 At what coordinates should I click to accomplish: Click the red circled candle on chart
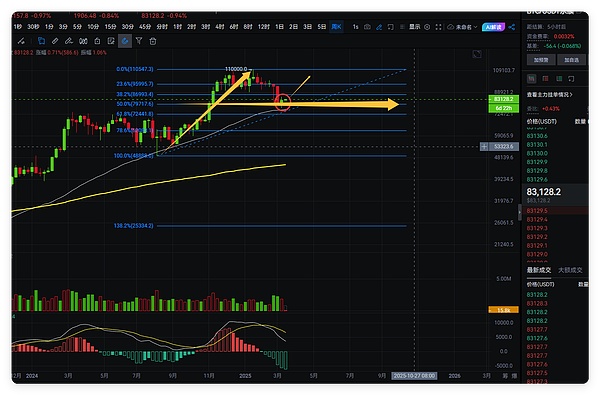click(x=283, y=102)
